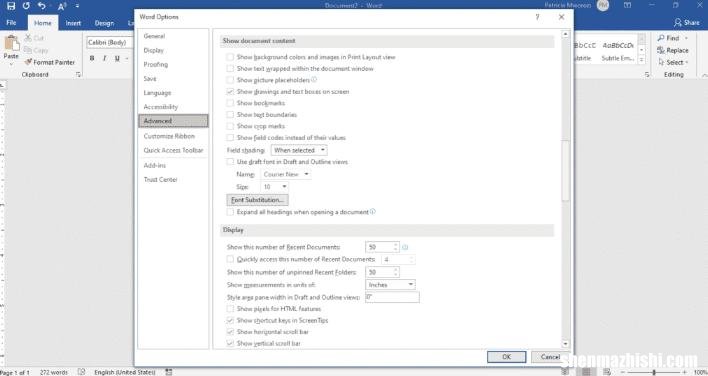The height and width of the screenshot is (376, 708).
Task: Enable Show background colors and images checkbox
Action: (x=230, y=57)
